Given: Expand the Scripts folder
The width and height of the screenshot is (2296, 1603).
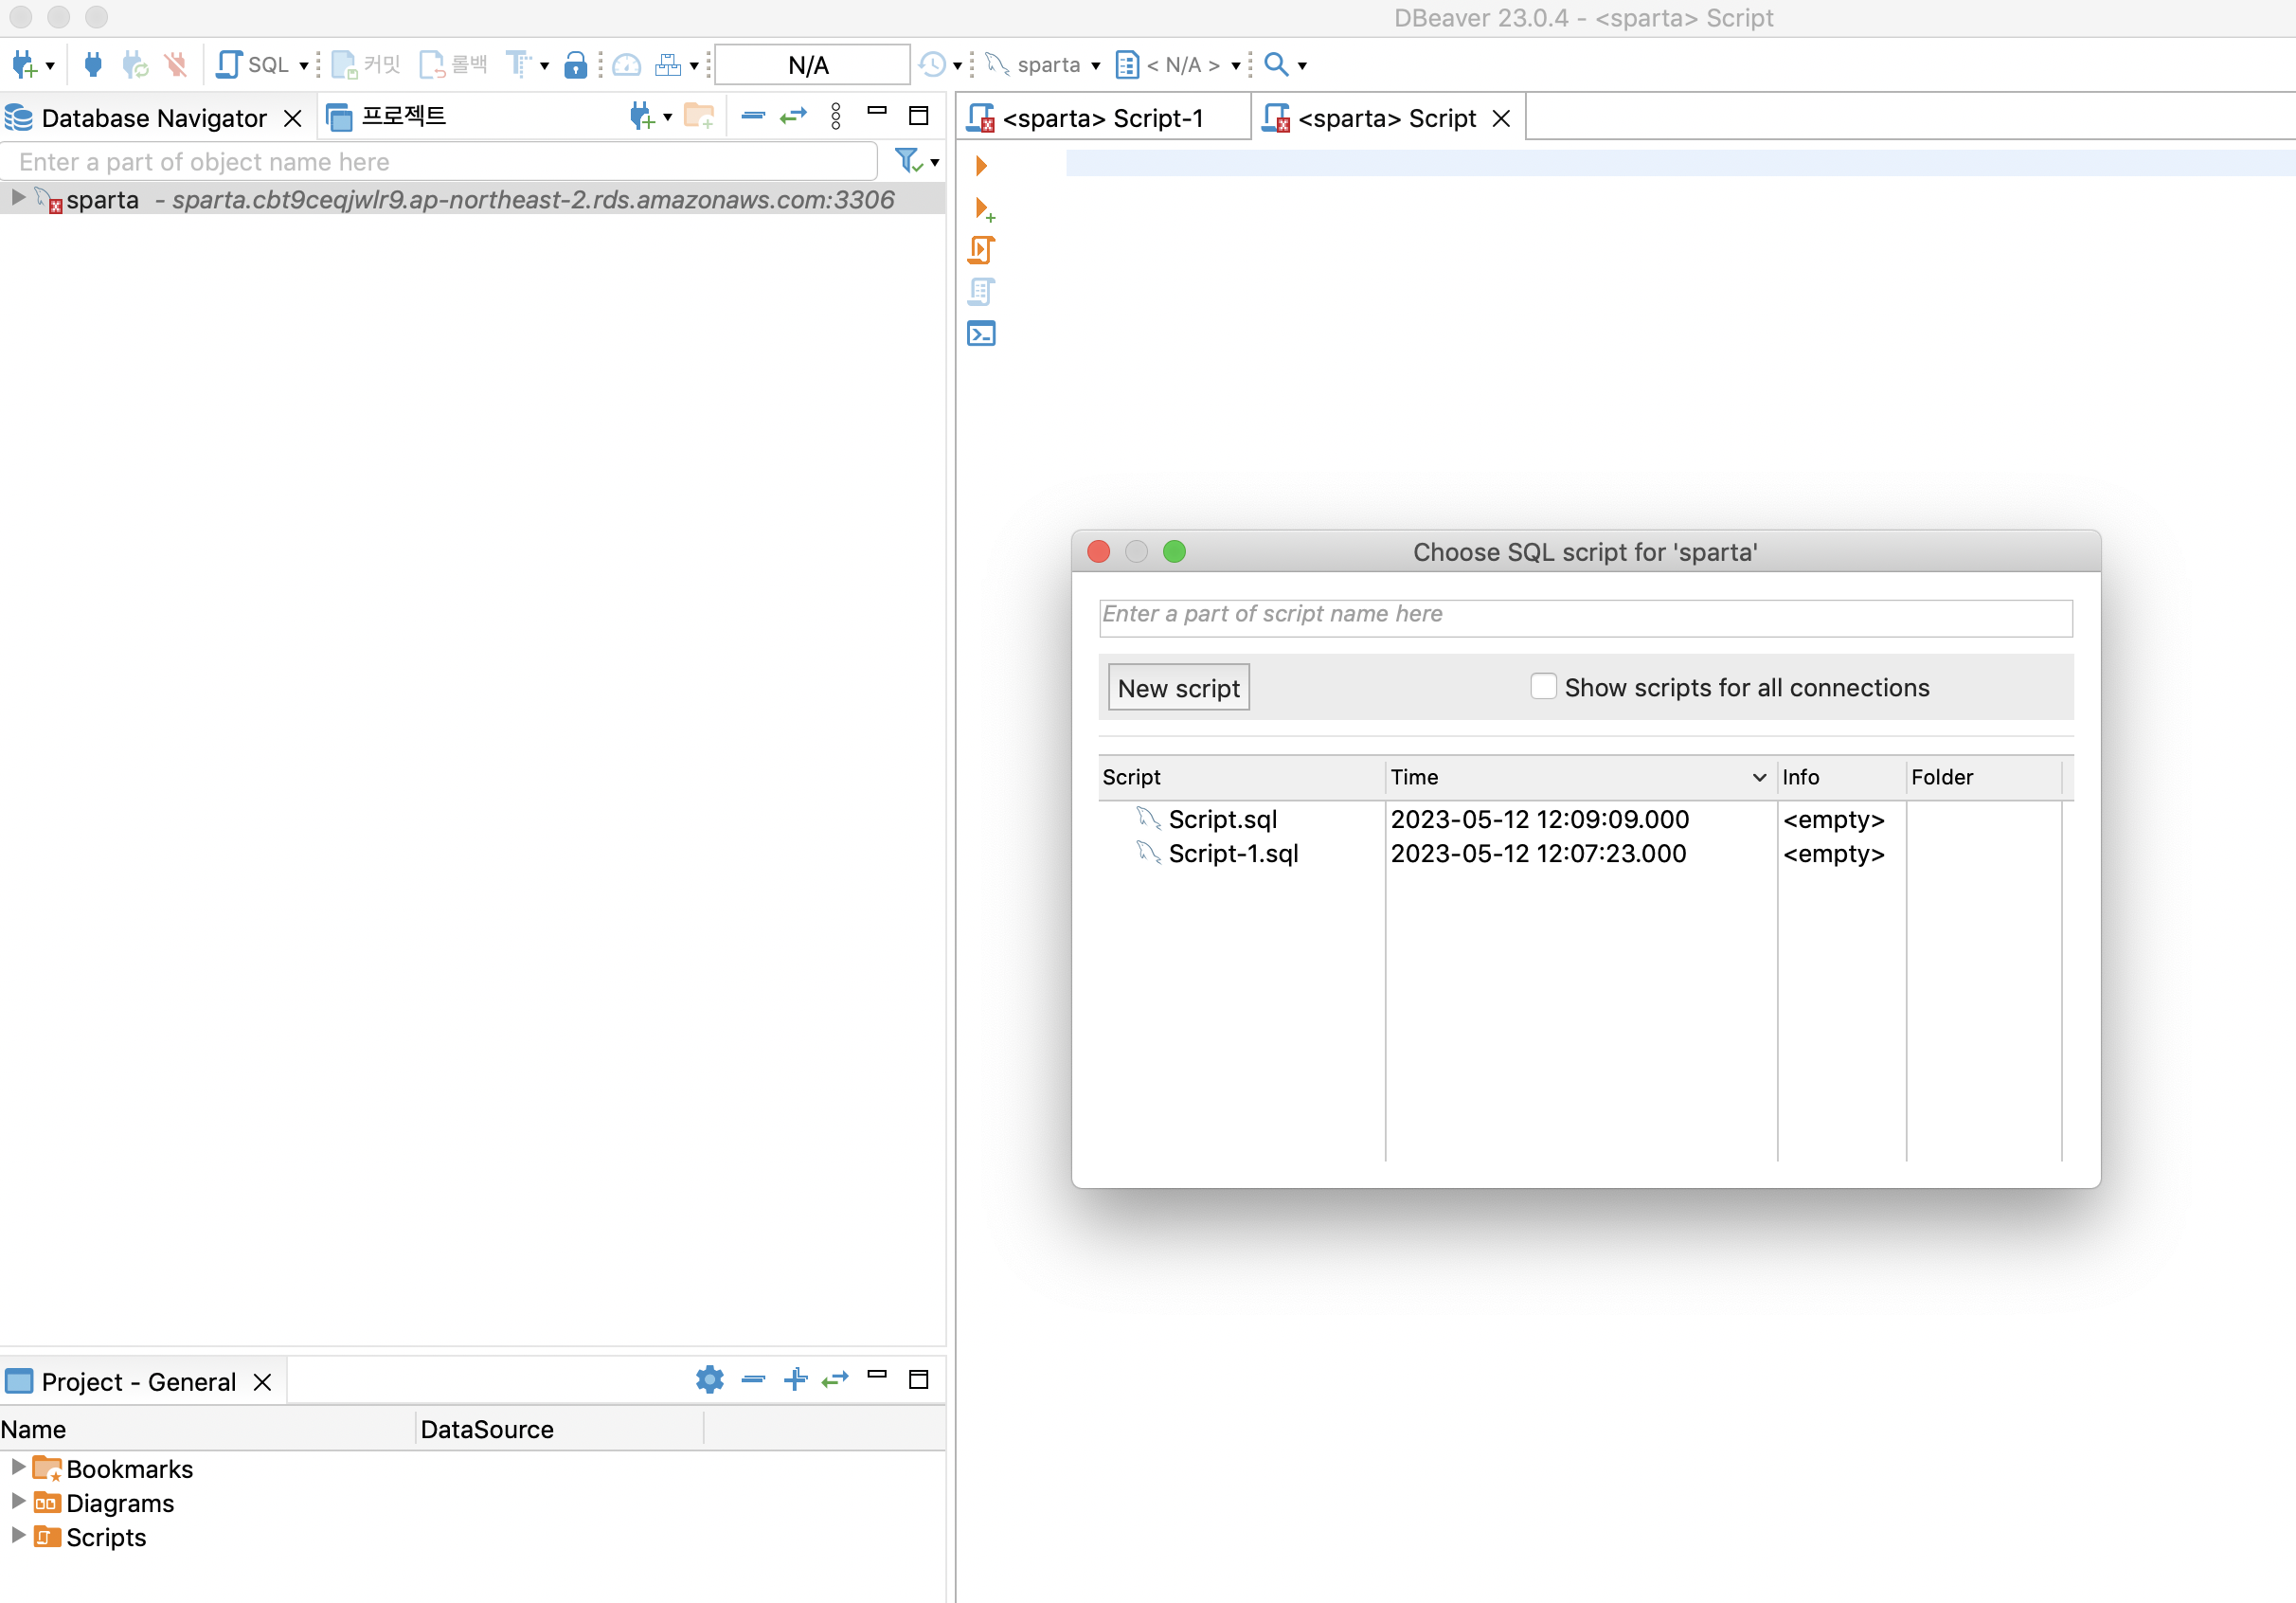Looking at the screenshot, I should click(18, 1535).
